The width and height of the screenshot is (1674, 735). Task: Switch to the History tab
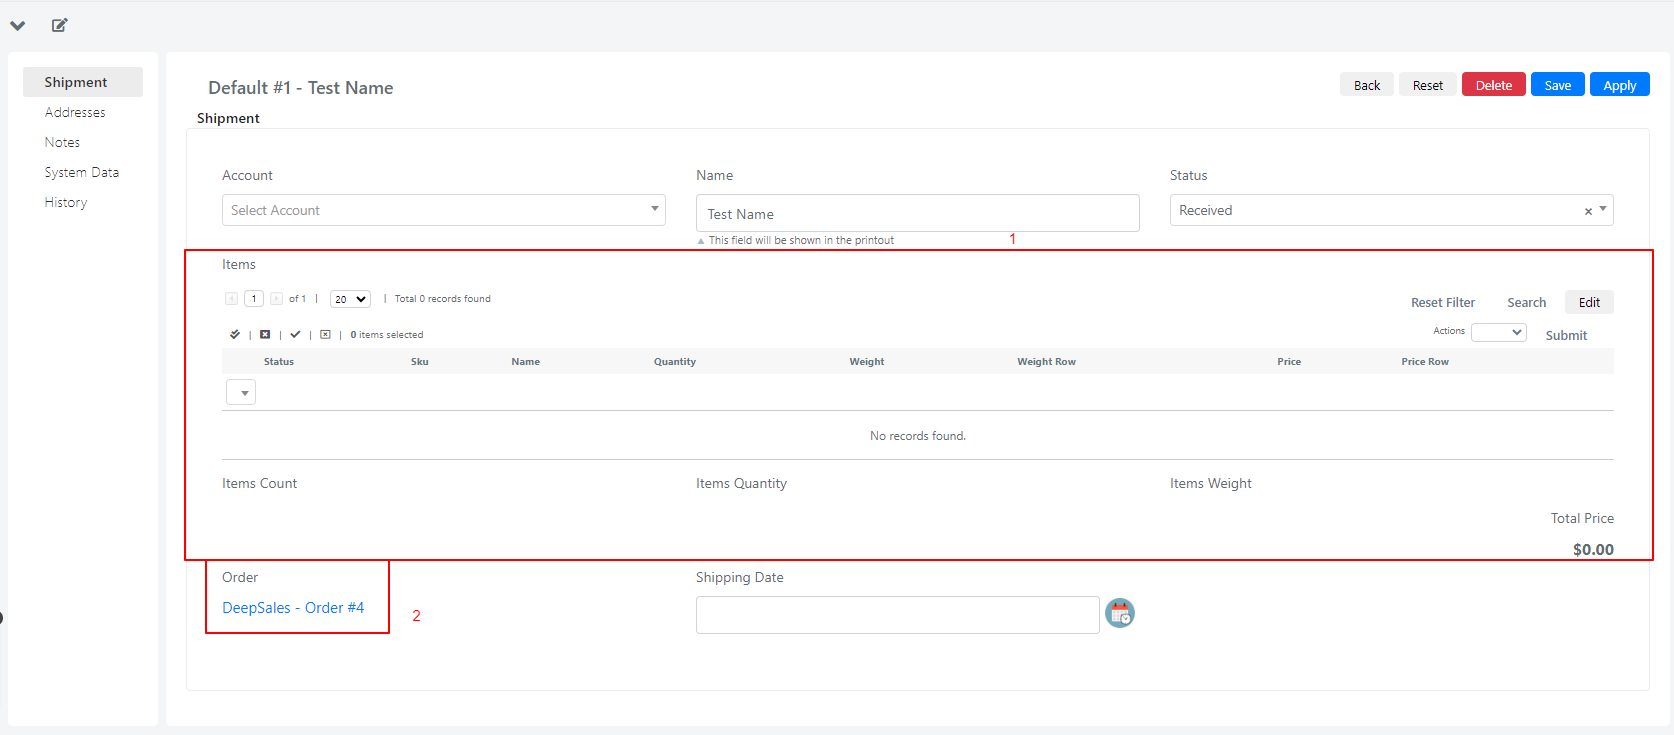[x=66, y=202]
